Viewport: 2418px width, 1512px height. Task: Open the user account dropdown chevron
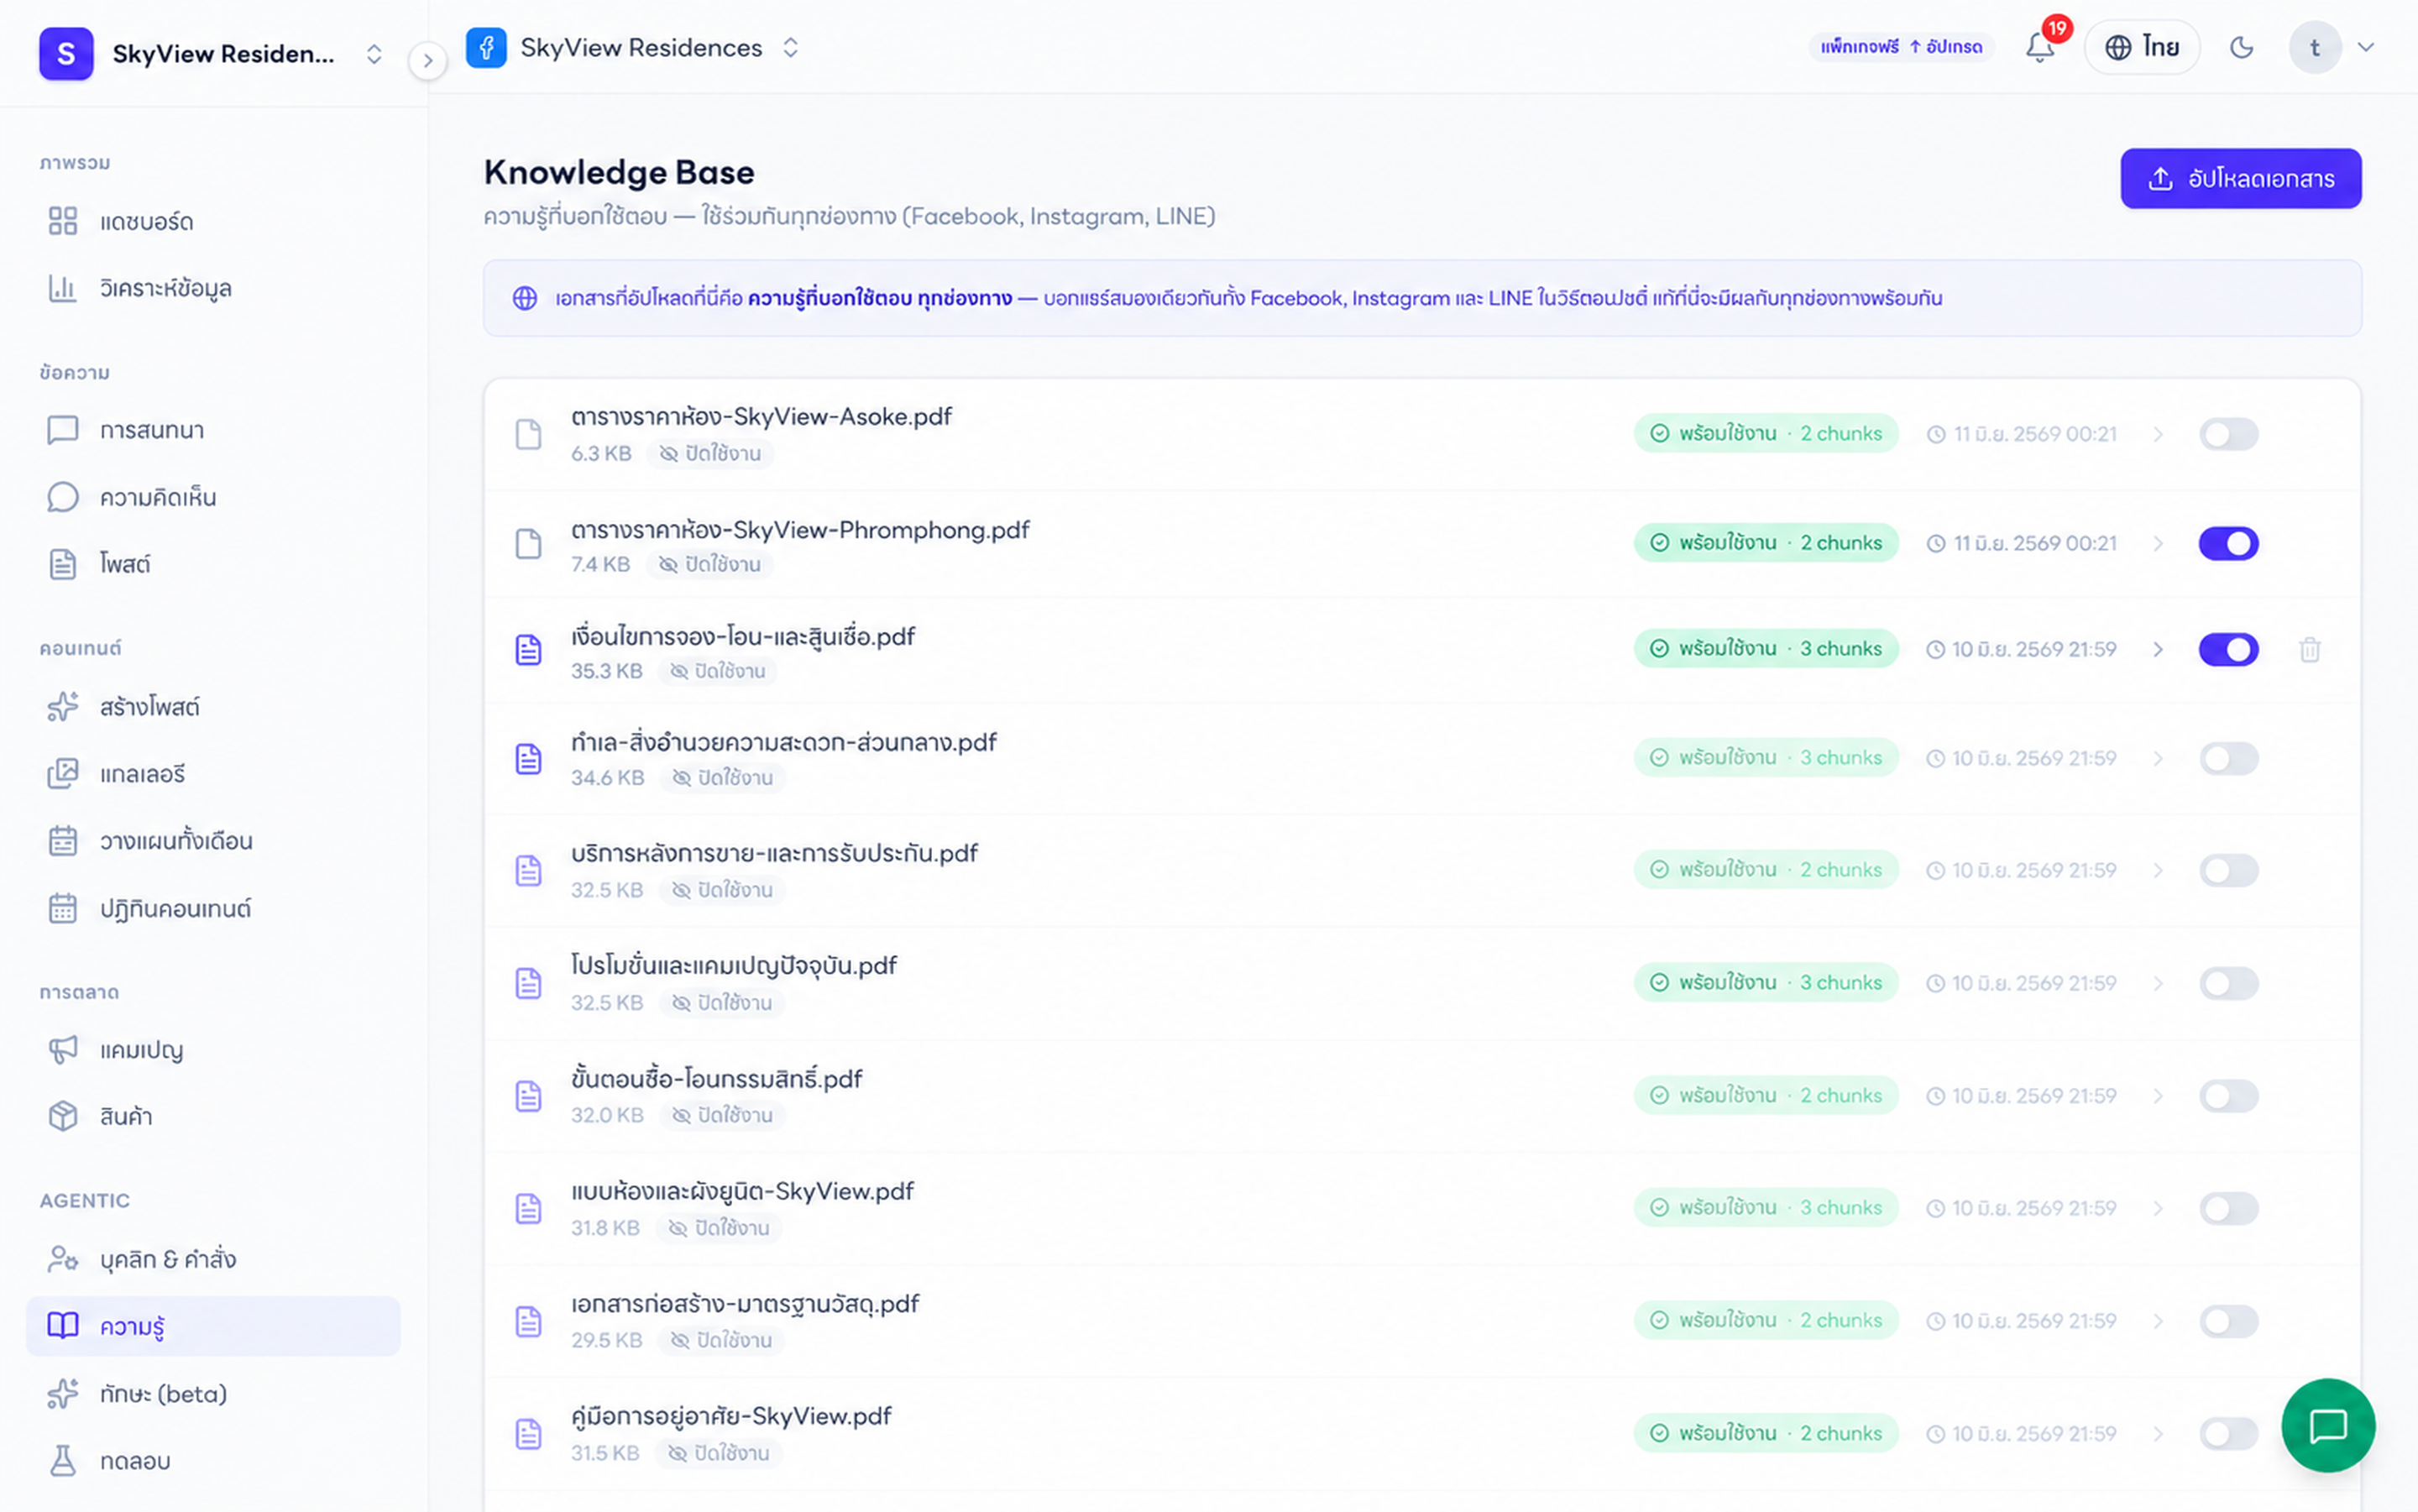point(2365,47)
